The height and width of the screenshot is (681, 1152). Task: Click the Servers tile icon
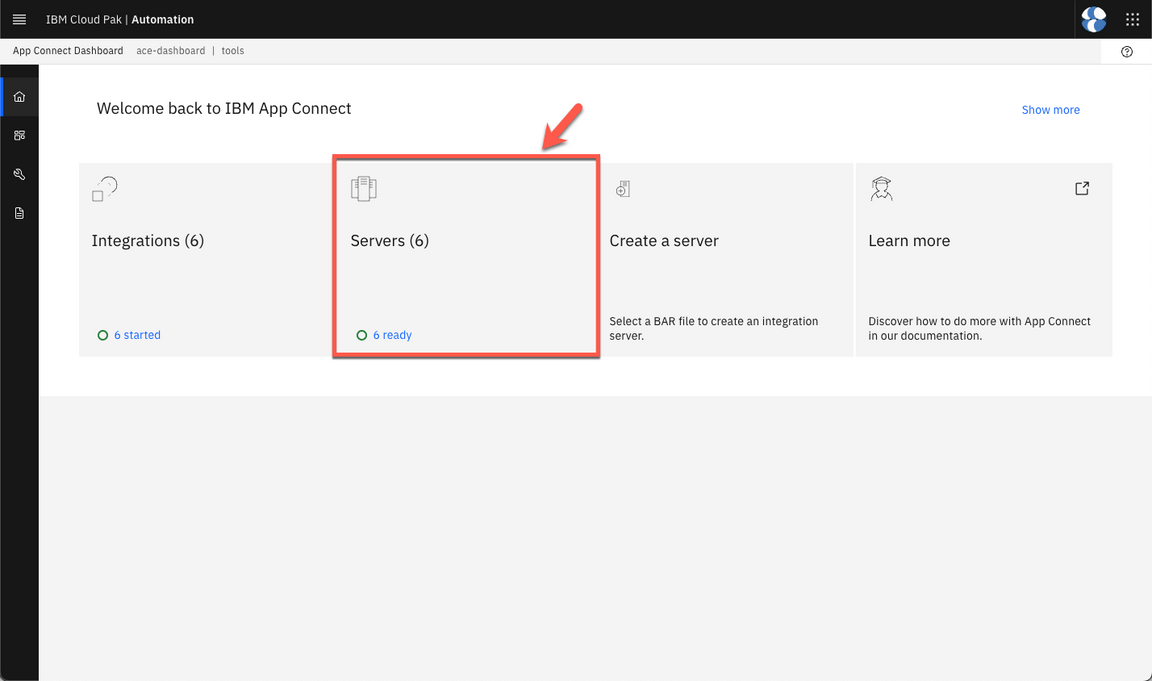(364, 188)
